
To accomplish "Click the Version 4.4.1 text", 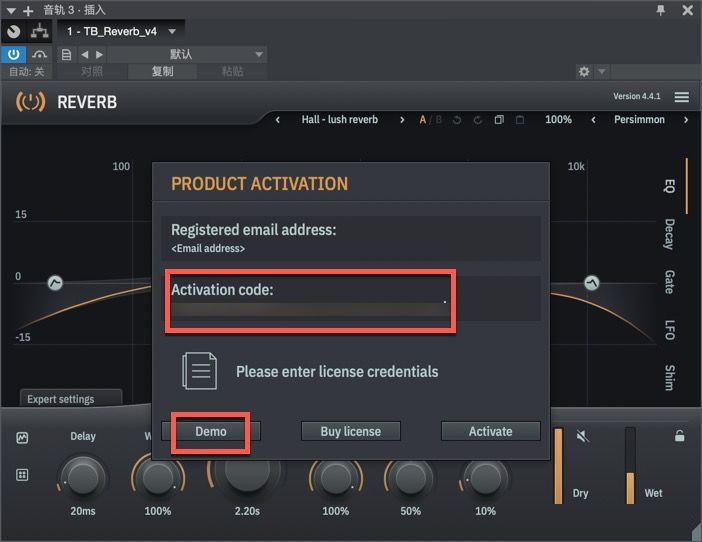I will [x=637, y=96].
